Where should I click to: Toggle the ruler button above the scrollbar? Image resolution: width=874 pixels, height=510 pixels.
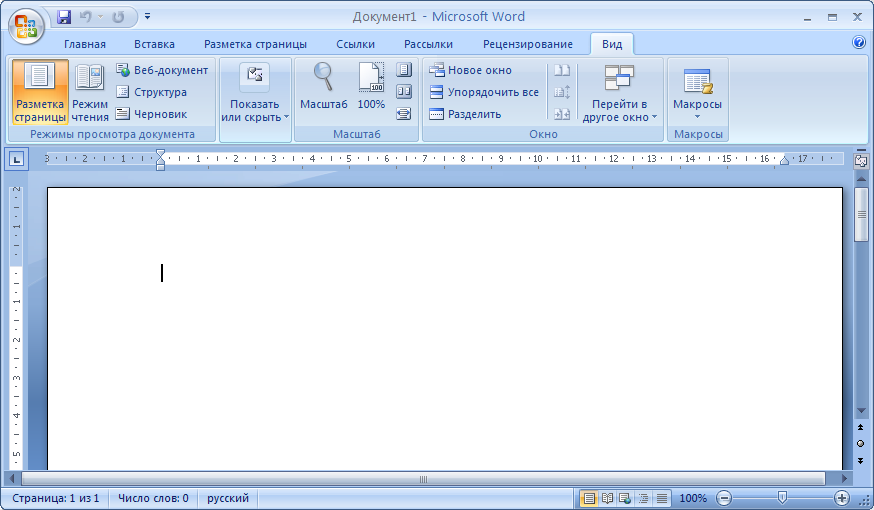pos(861,160)
